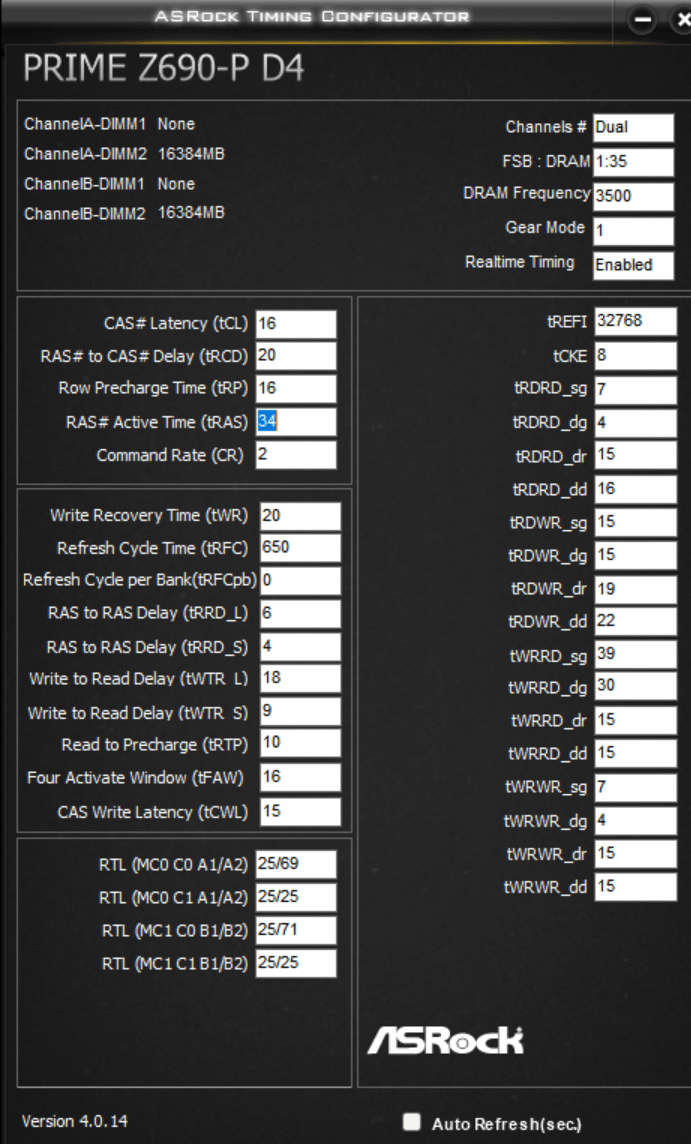
Task: Select the CAS# Latency (tCL) value field
Action: (x=296, y=324)
